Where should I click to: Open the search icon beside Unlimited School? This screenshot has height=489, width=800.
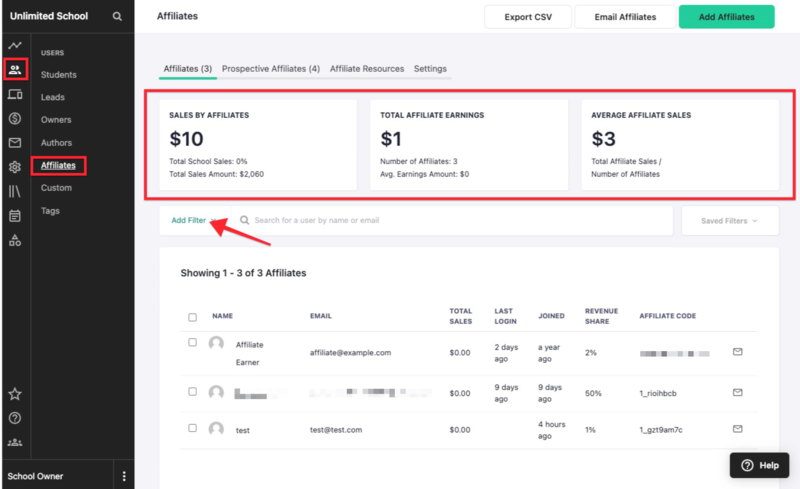[117, 16]
